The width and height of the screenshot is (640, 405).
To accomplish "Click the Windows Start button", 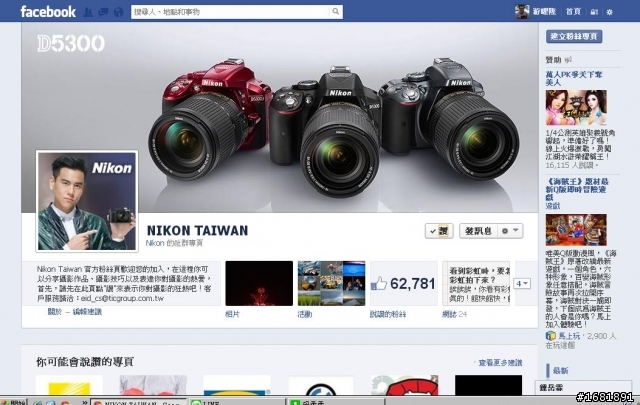I will point(13,402).
